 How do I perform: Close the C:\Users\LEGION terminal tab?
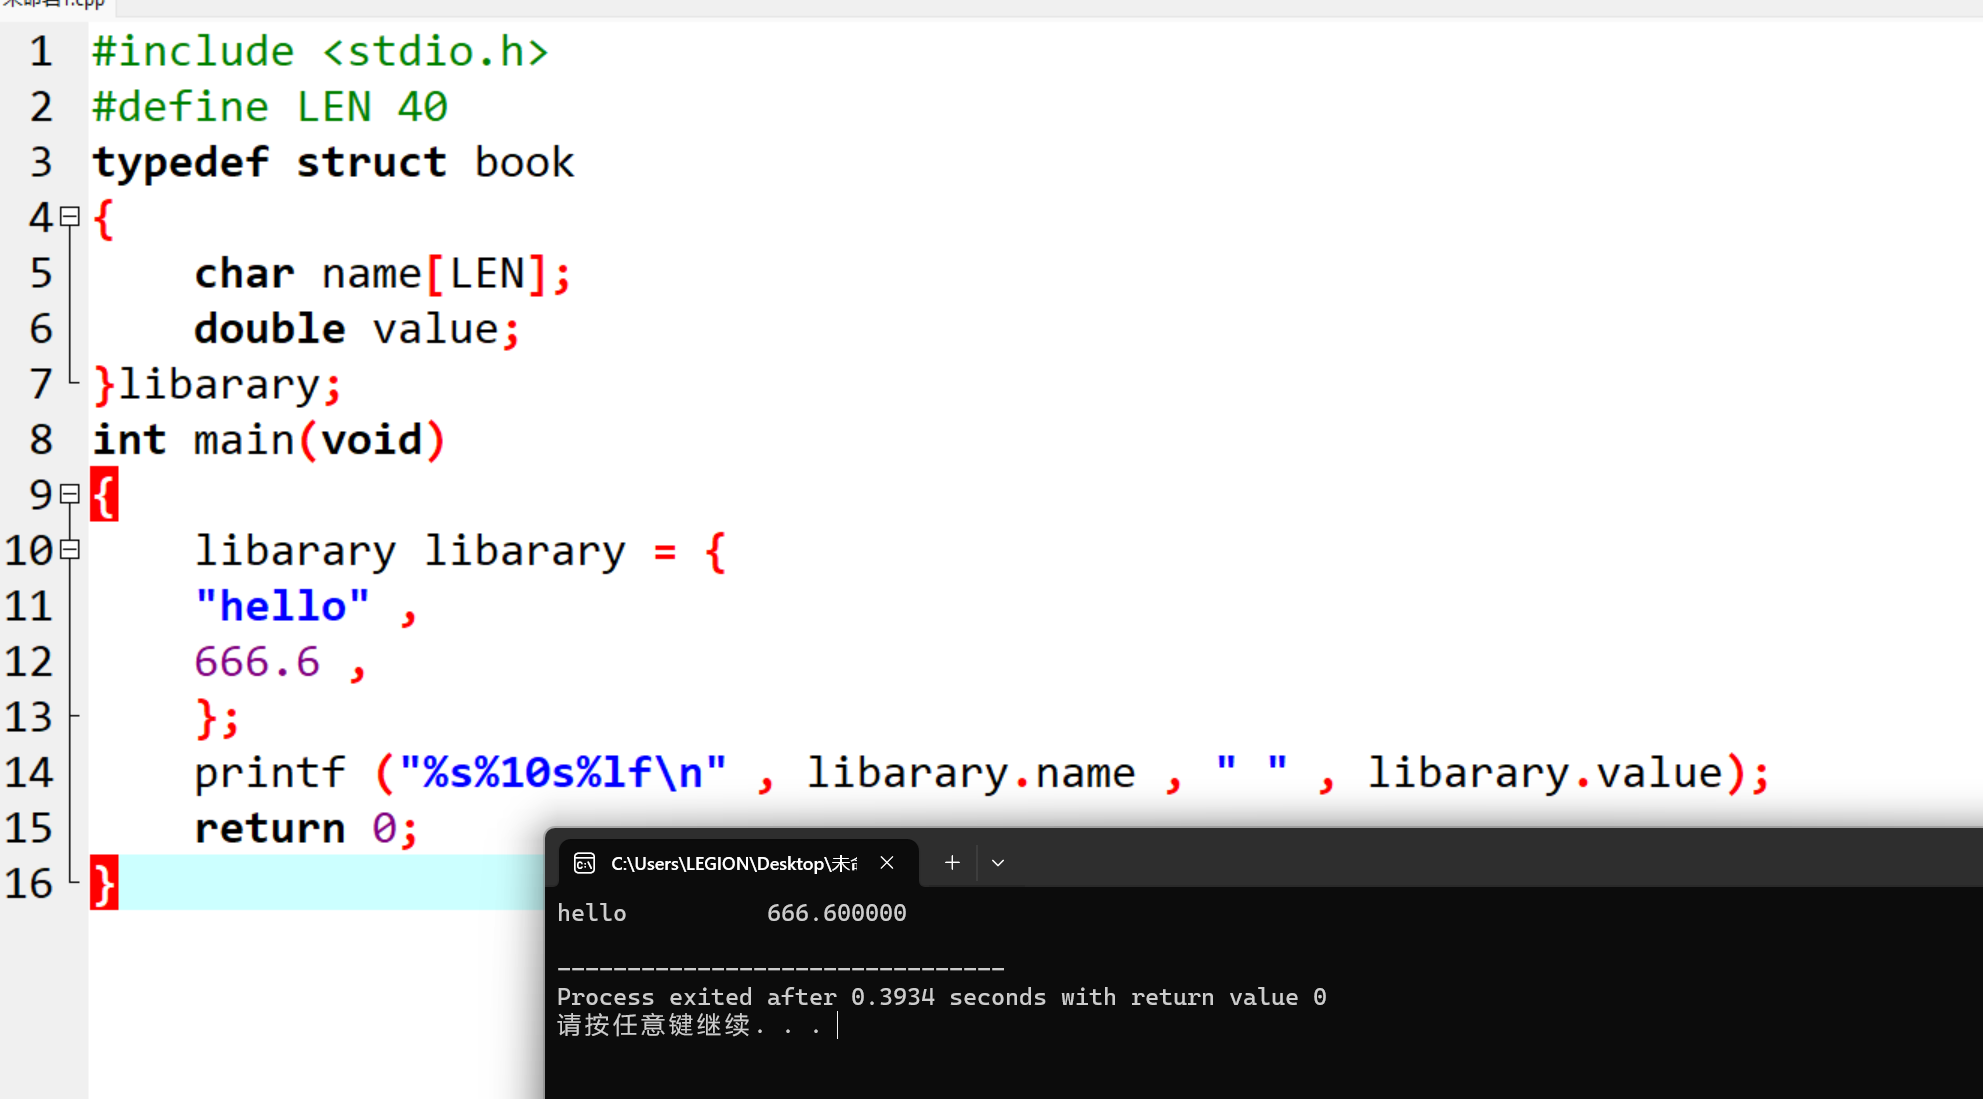(887, 862)
